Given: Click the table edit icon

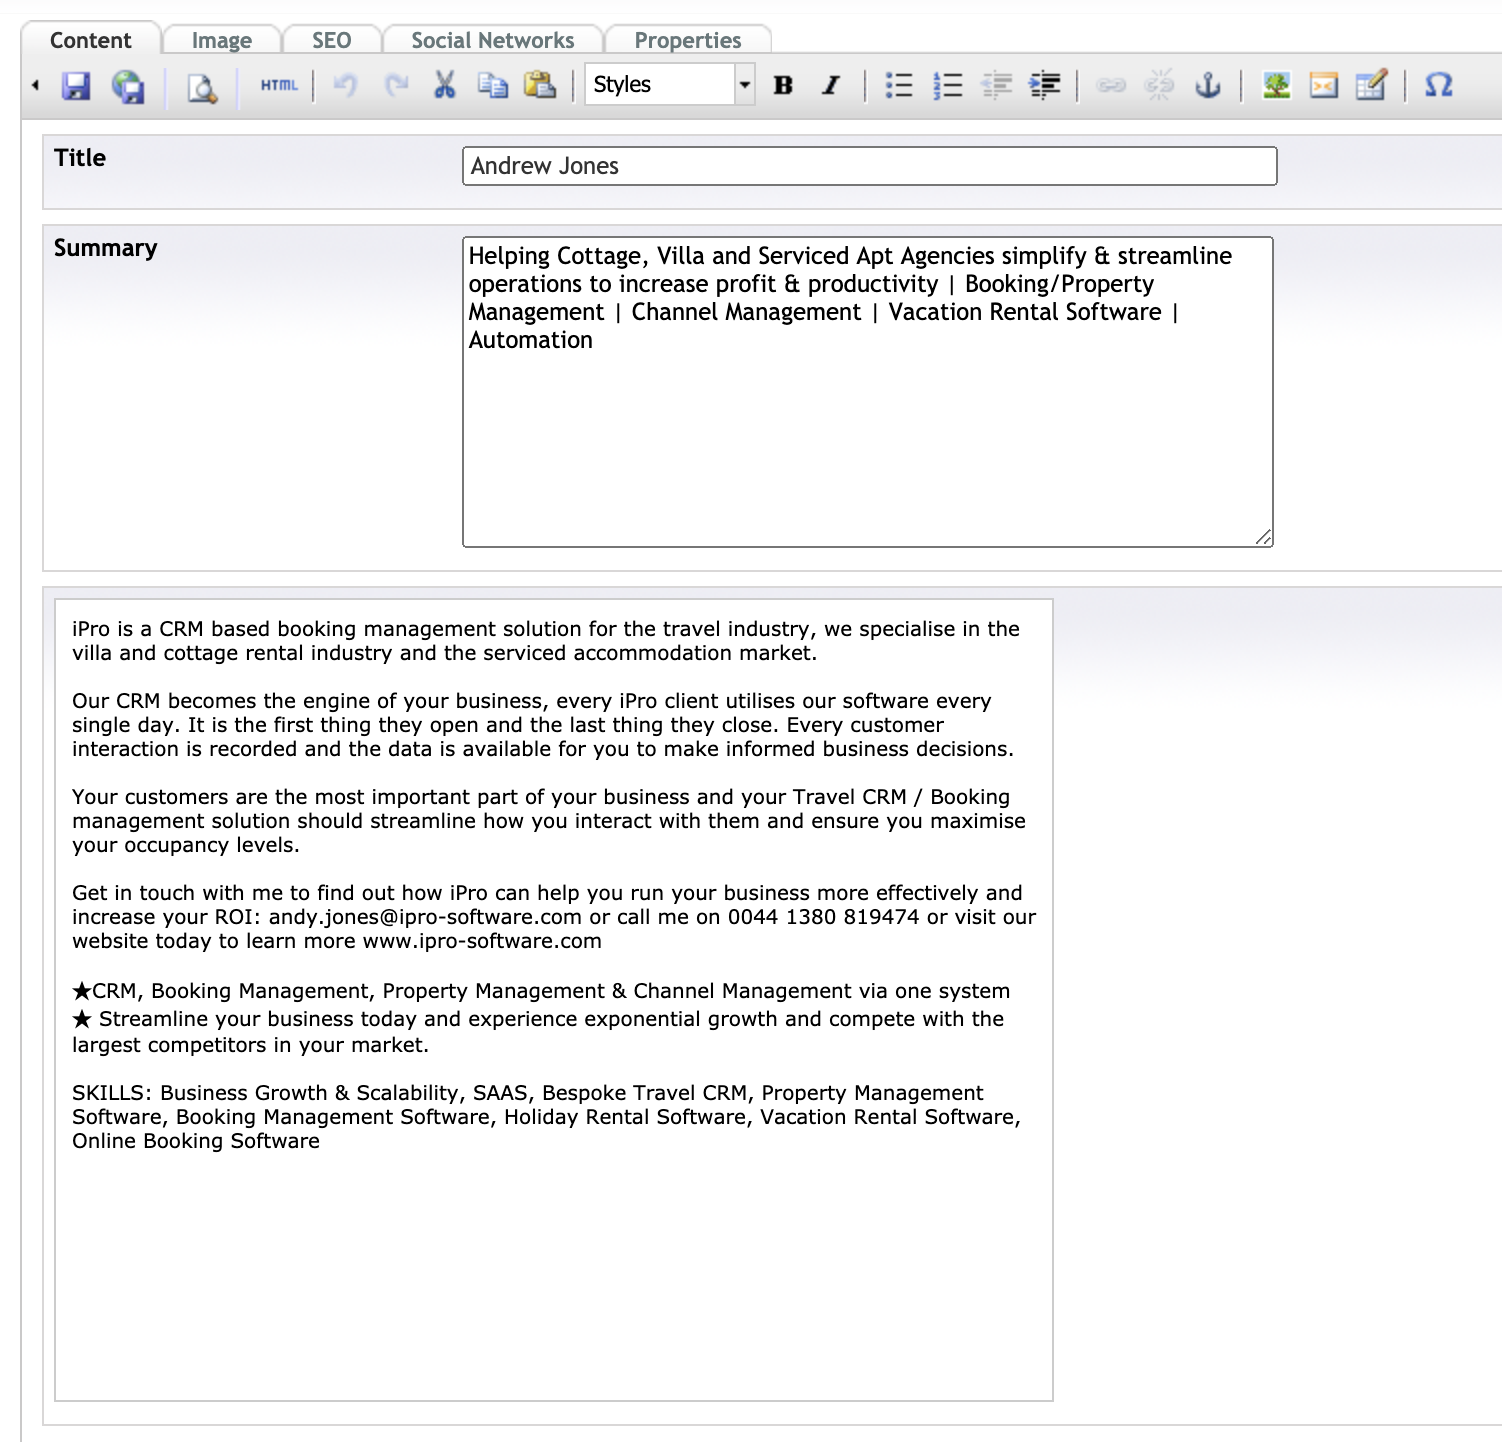Looking at the screenshot, I should 1371,85.
